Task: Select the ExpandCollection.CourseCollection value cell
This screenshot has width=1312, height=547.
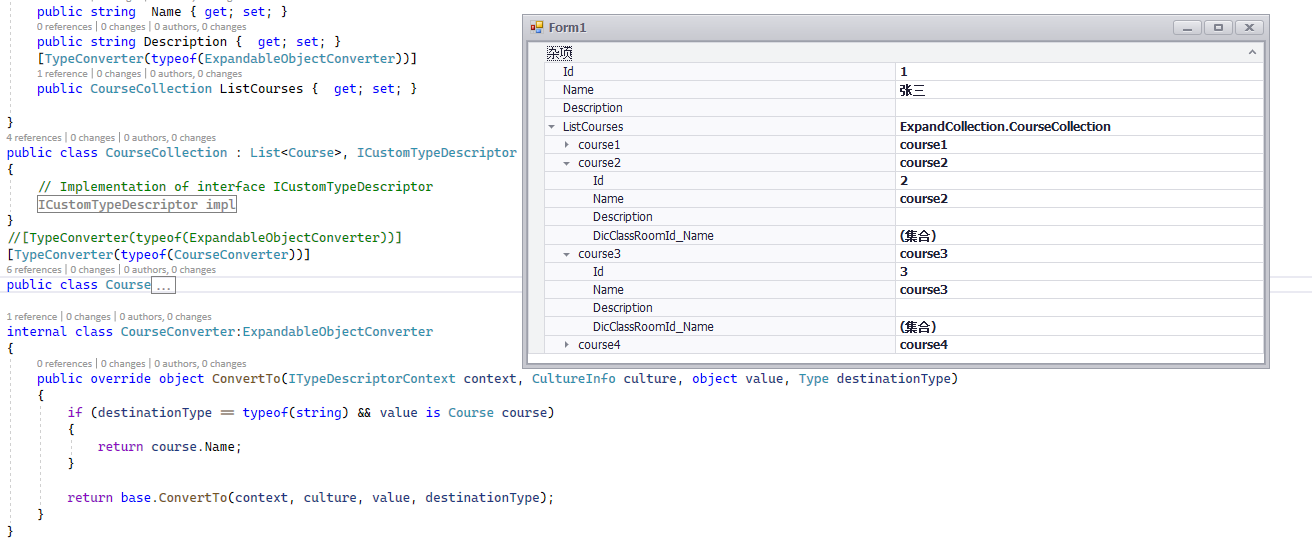Action: tap(1078, 127)
